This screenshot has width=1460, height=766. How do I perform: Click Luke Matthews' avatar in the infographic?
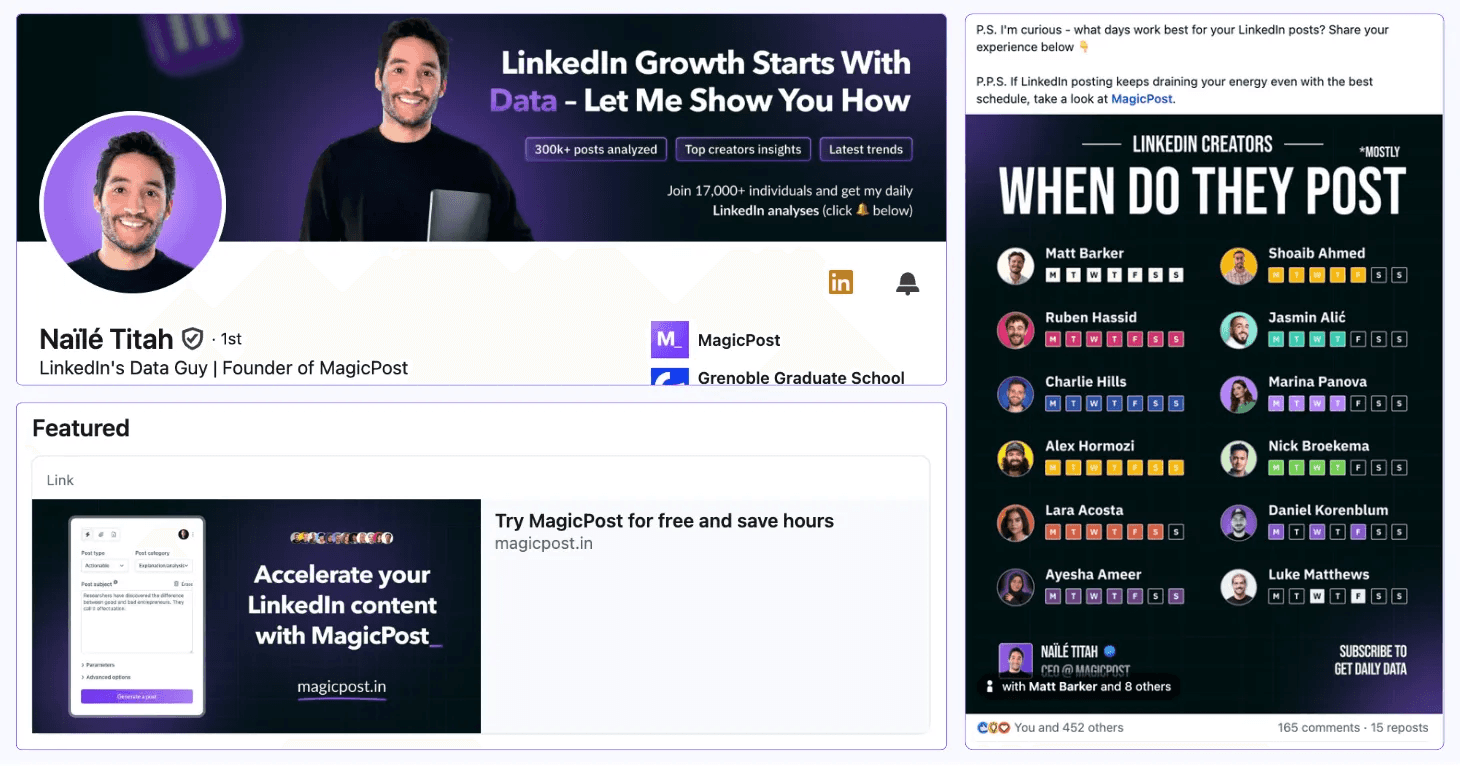click(1238, 587)
